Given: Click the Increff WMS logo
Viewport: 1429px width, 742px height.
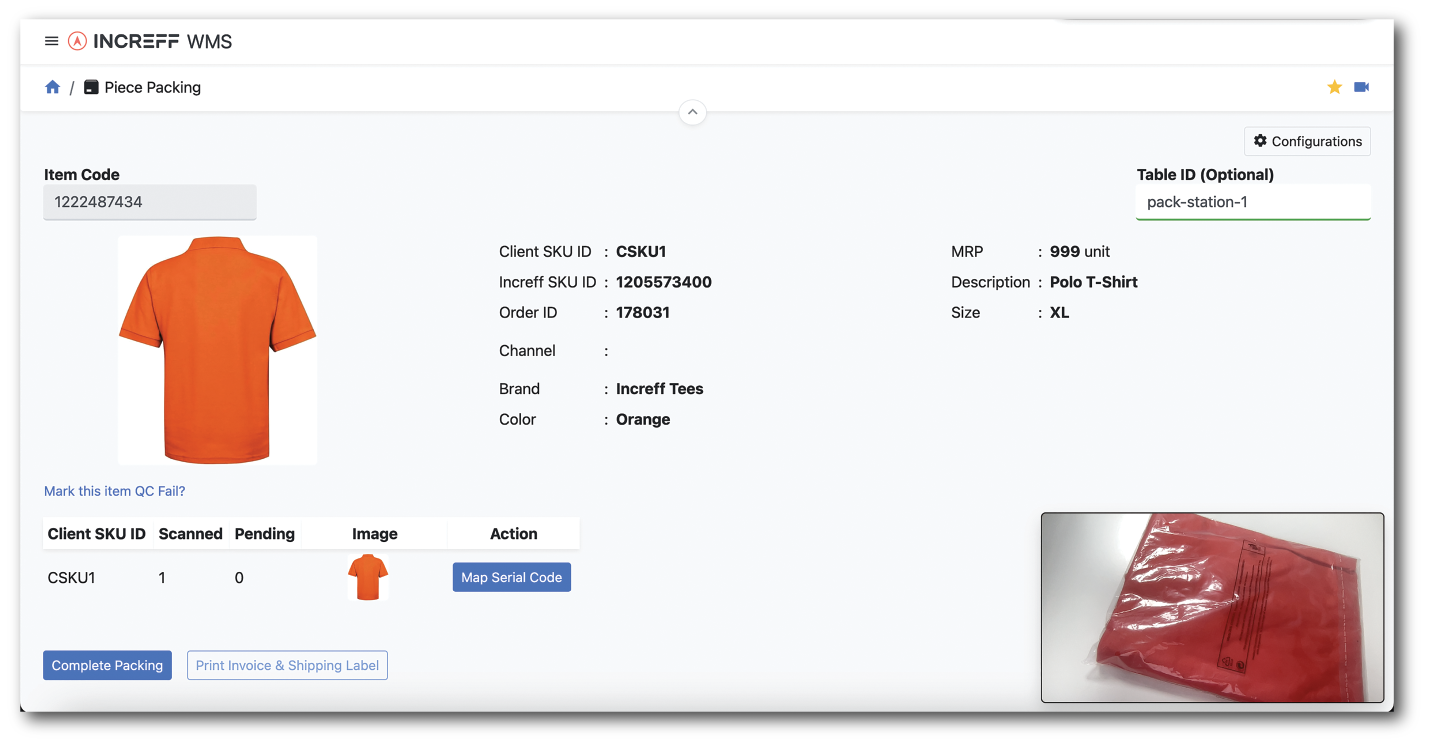Looking at the screenshot, I should click(x=150, y=41).
